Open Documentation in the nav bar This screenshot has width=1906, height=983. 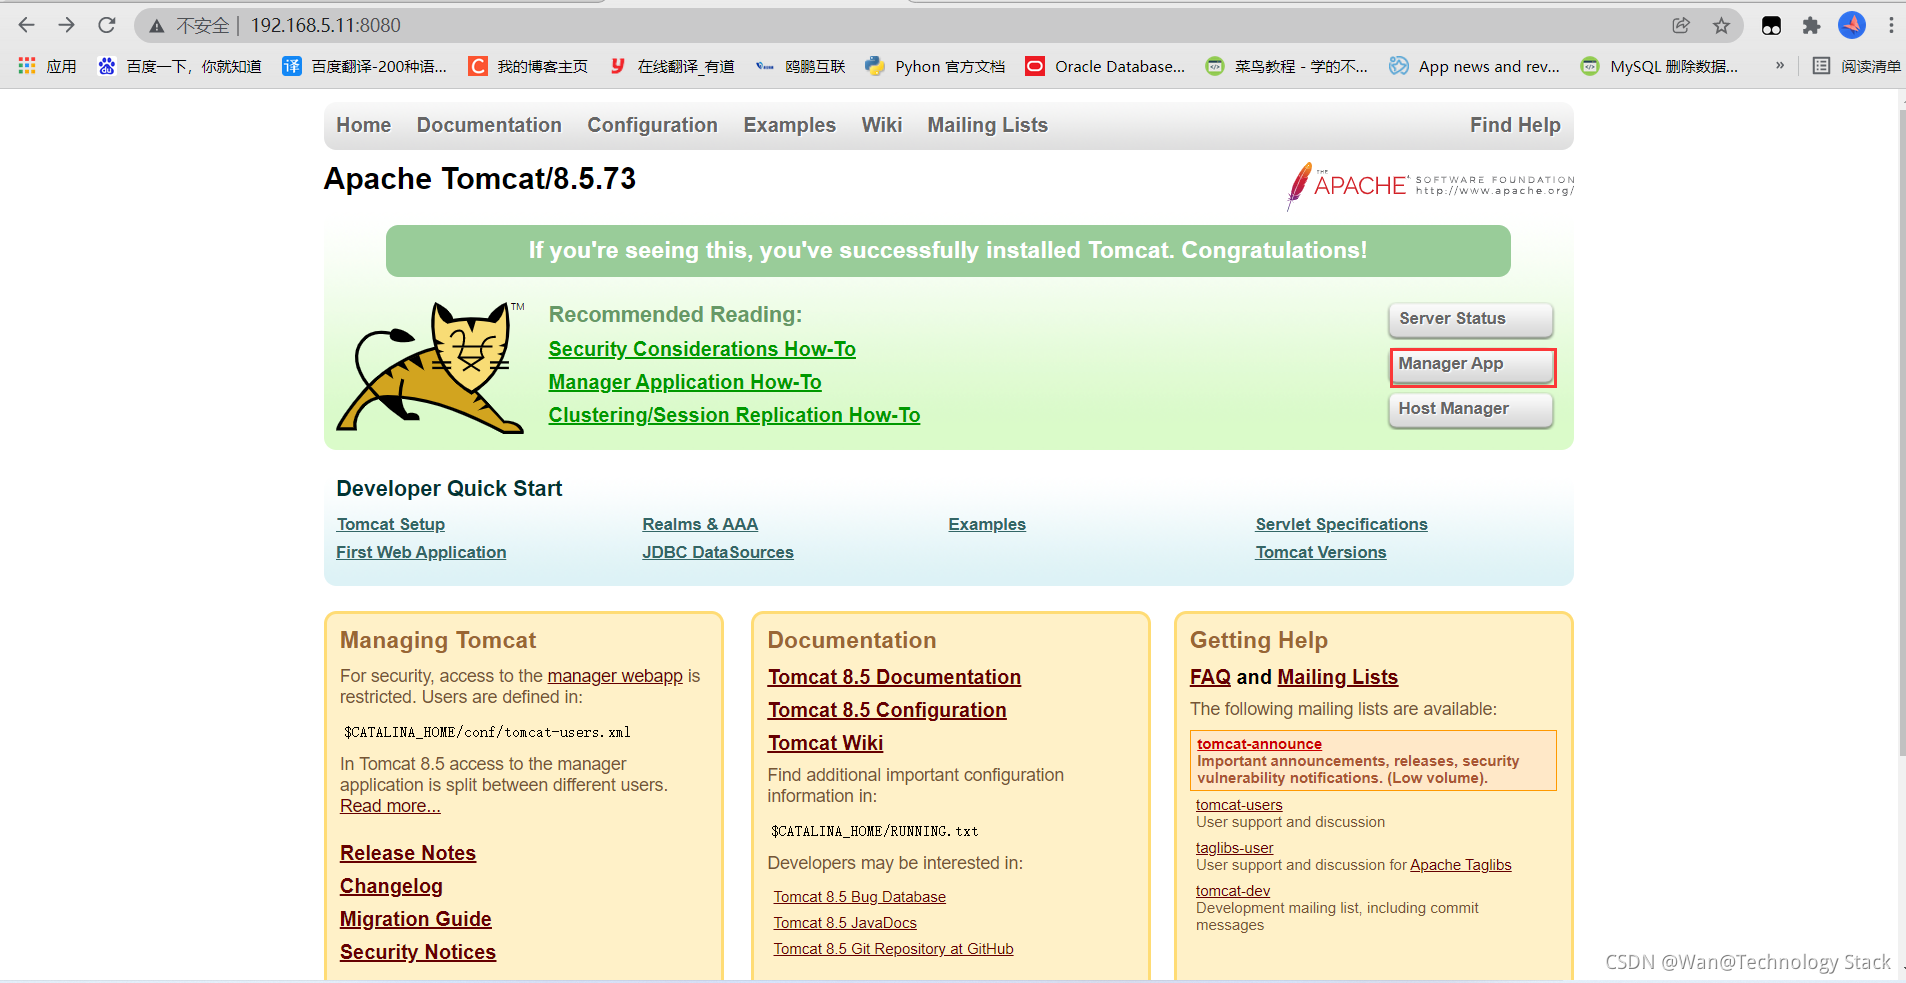489,125
